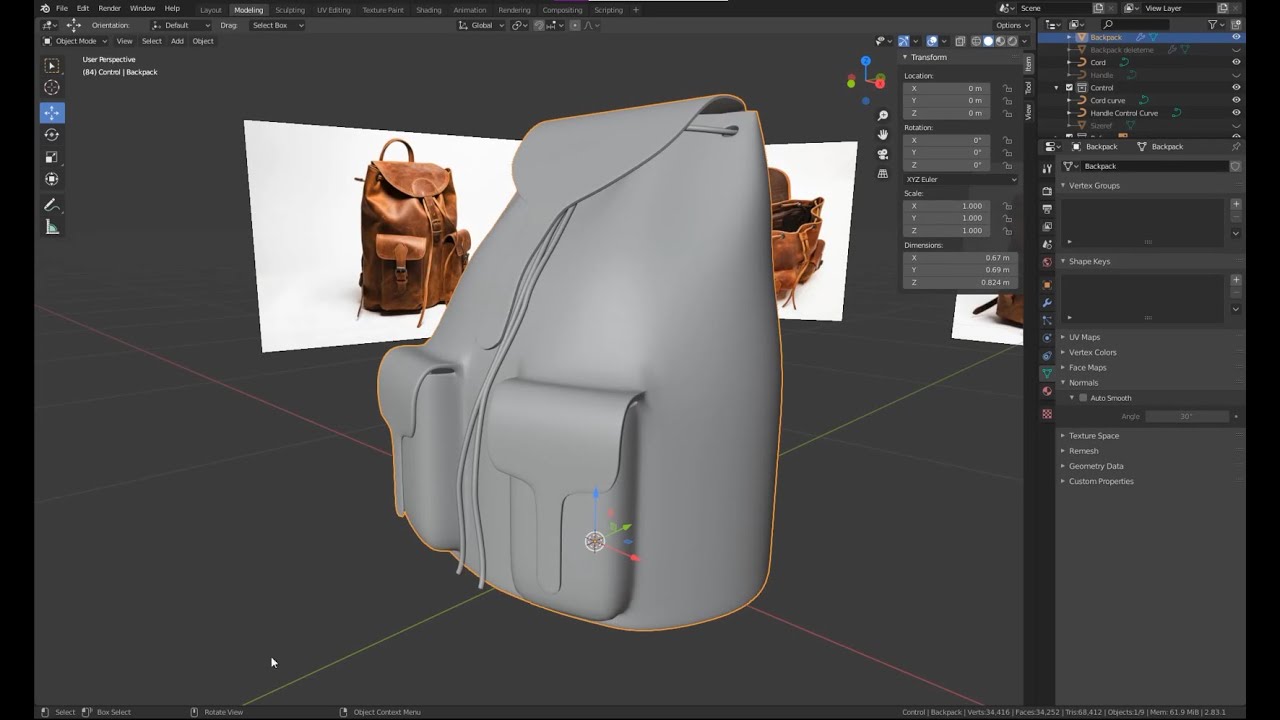Toggle X-ray display mode

[x=960, y=41]
